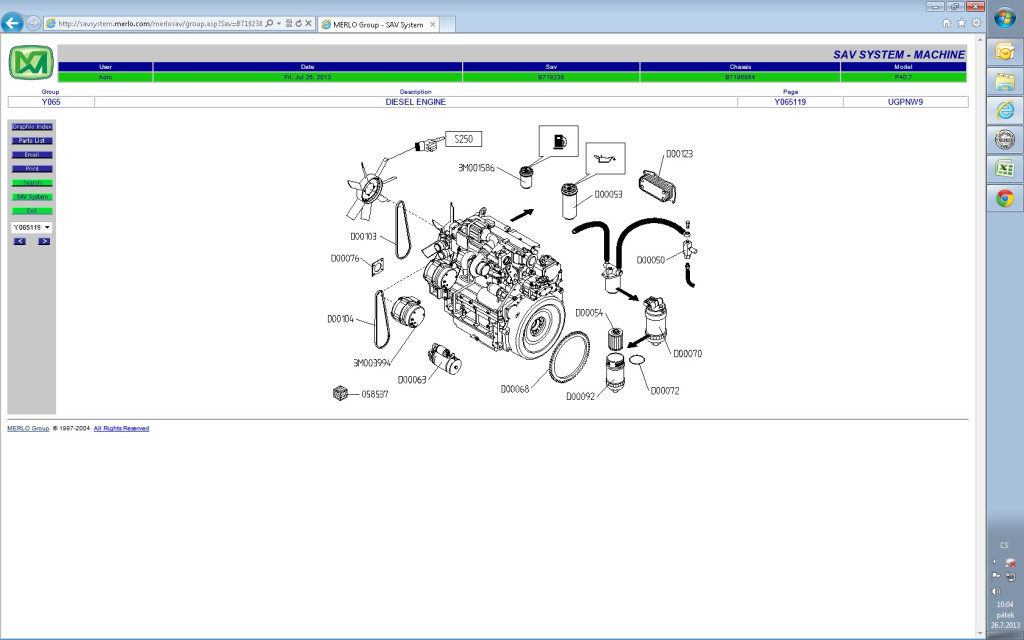Click the Email button in sidebar
The image size is (1024, 640).
pos(32,155)
